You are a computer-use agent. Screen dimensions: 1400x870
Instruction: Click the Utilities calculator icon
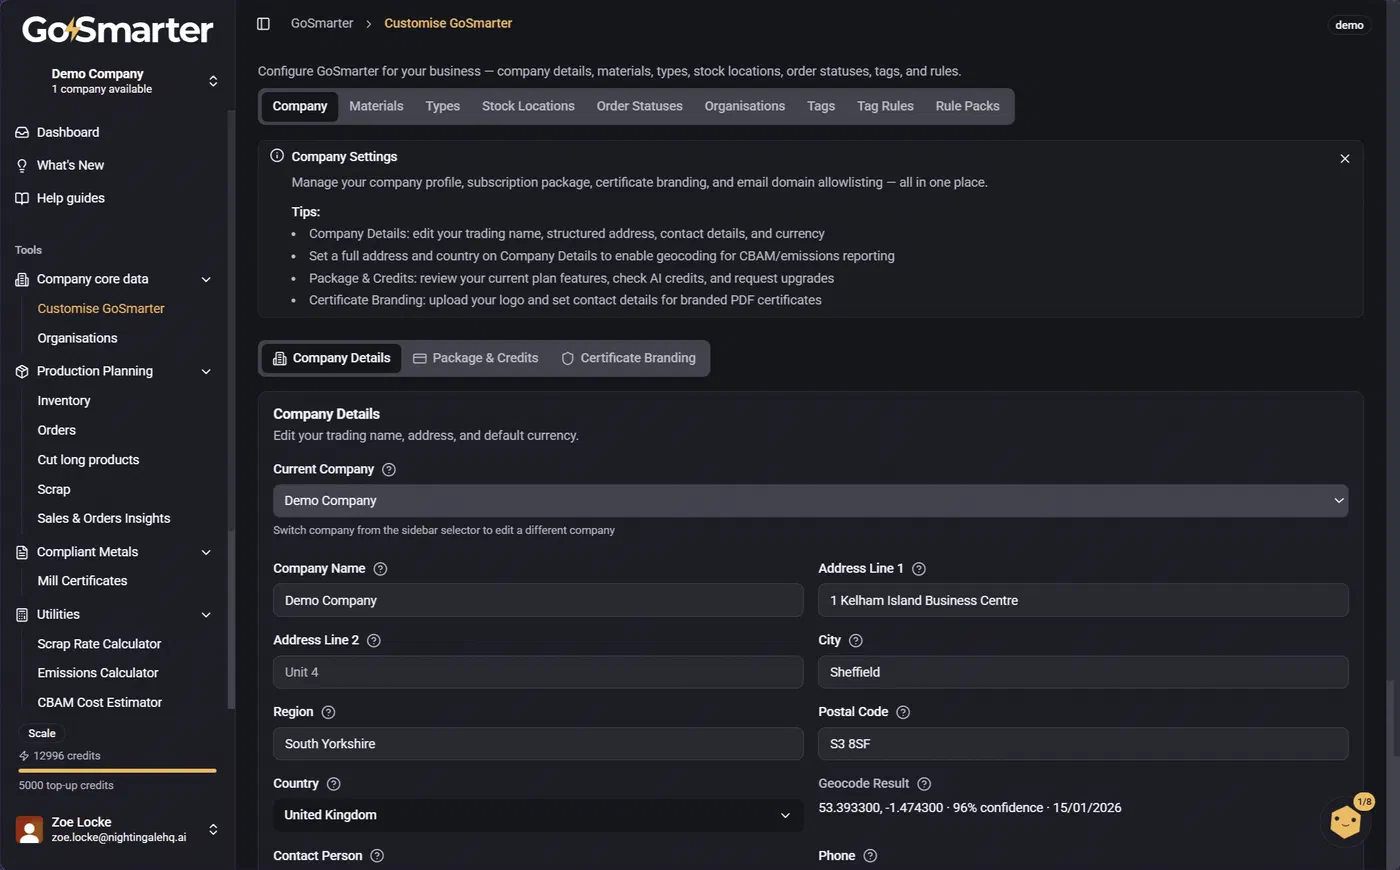click(x=22, y=614)
